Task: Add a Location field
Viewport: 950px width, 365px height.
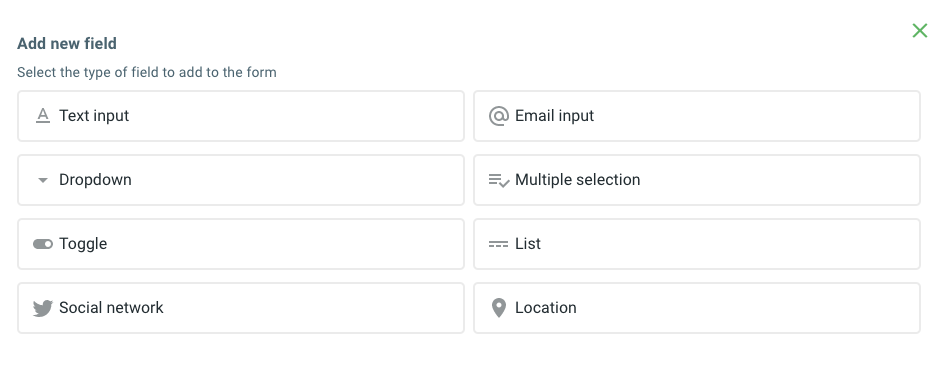Action: tap(697, 308)
